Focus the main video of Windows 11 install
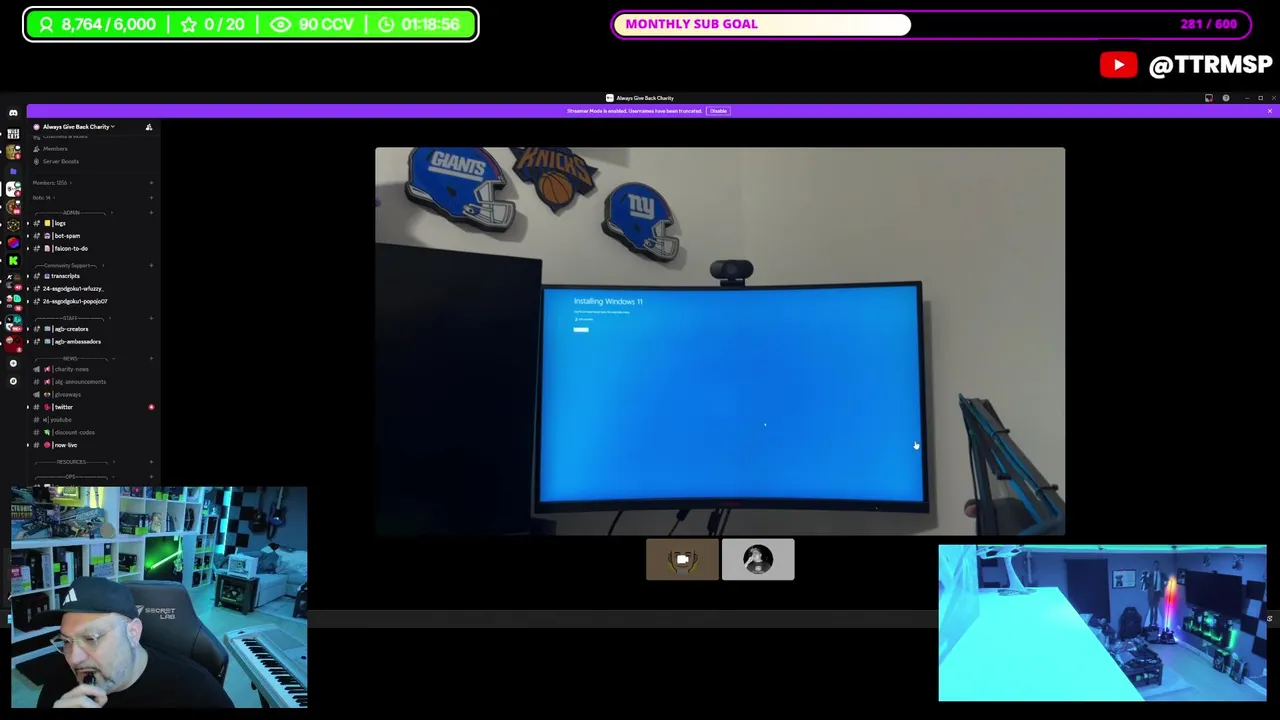 click(x=720, y=341)
